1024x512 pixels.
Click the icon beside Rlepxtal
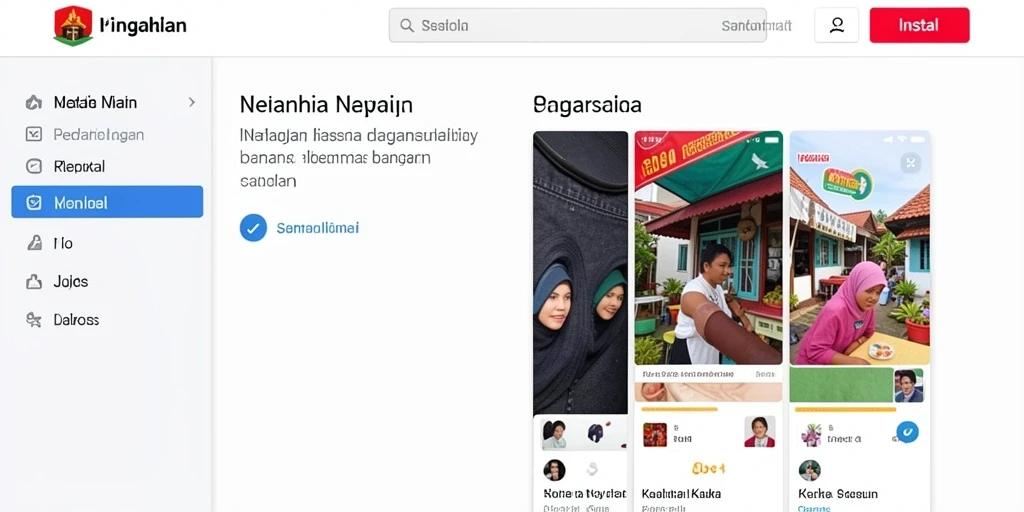[33, 167]
